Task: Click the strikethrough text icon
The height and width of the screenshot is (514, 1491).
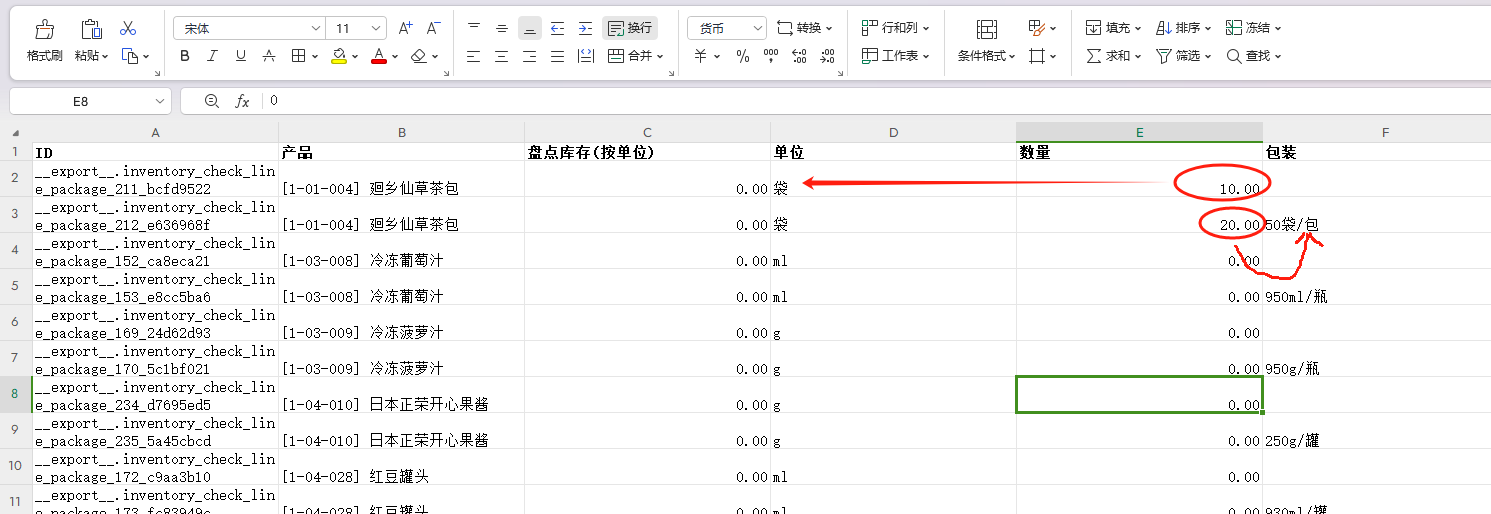Action: click(x=268, y=56)
